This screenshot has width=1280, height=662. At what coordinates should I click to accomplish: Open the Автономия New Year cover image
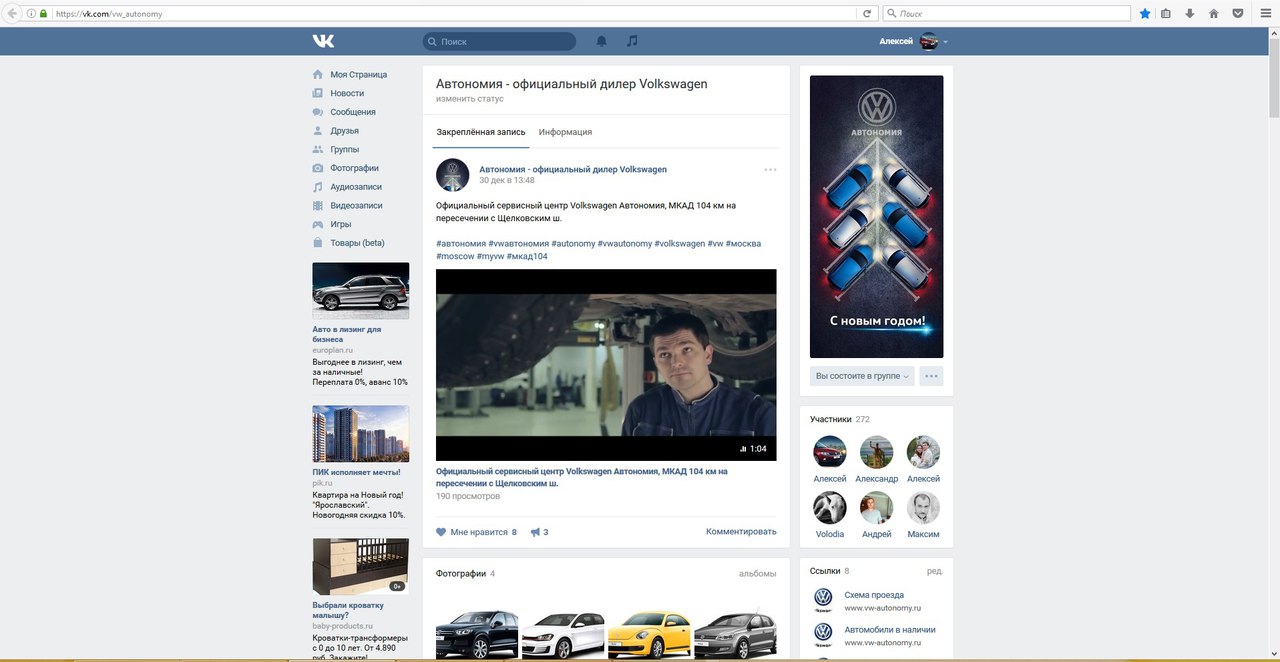pos(877,217)
